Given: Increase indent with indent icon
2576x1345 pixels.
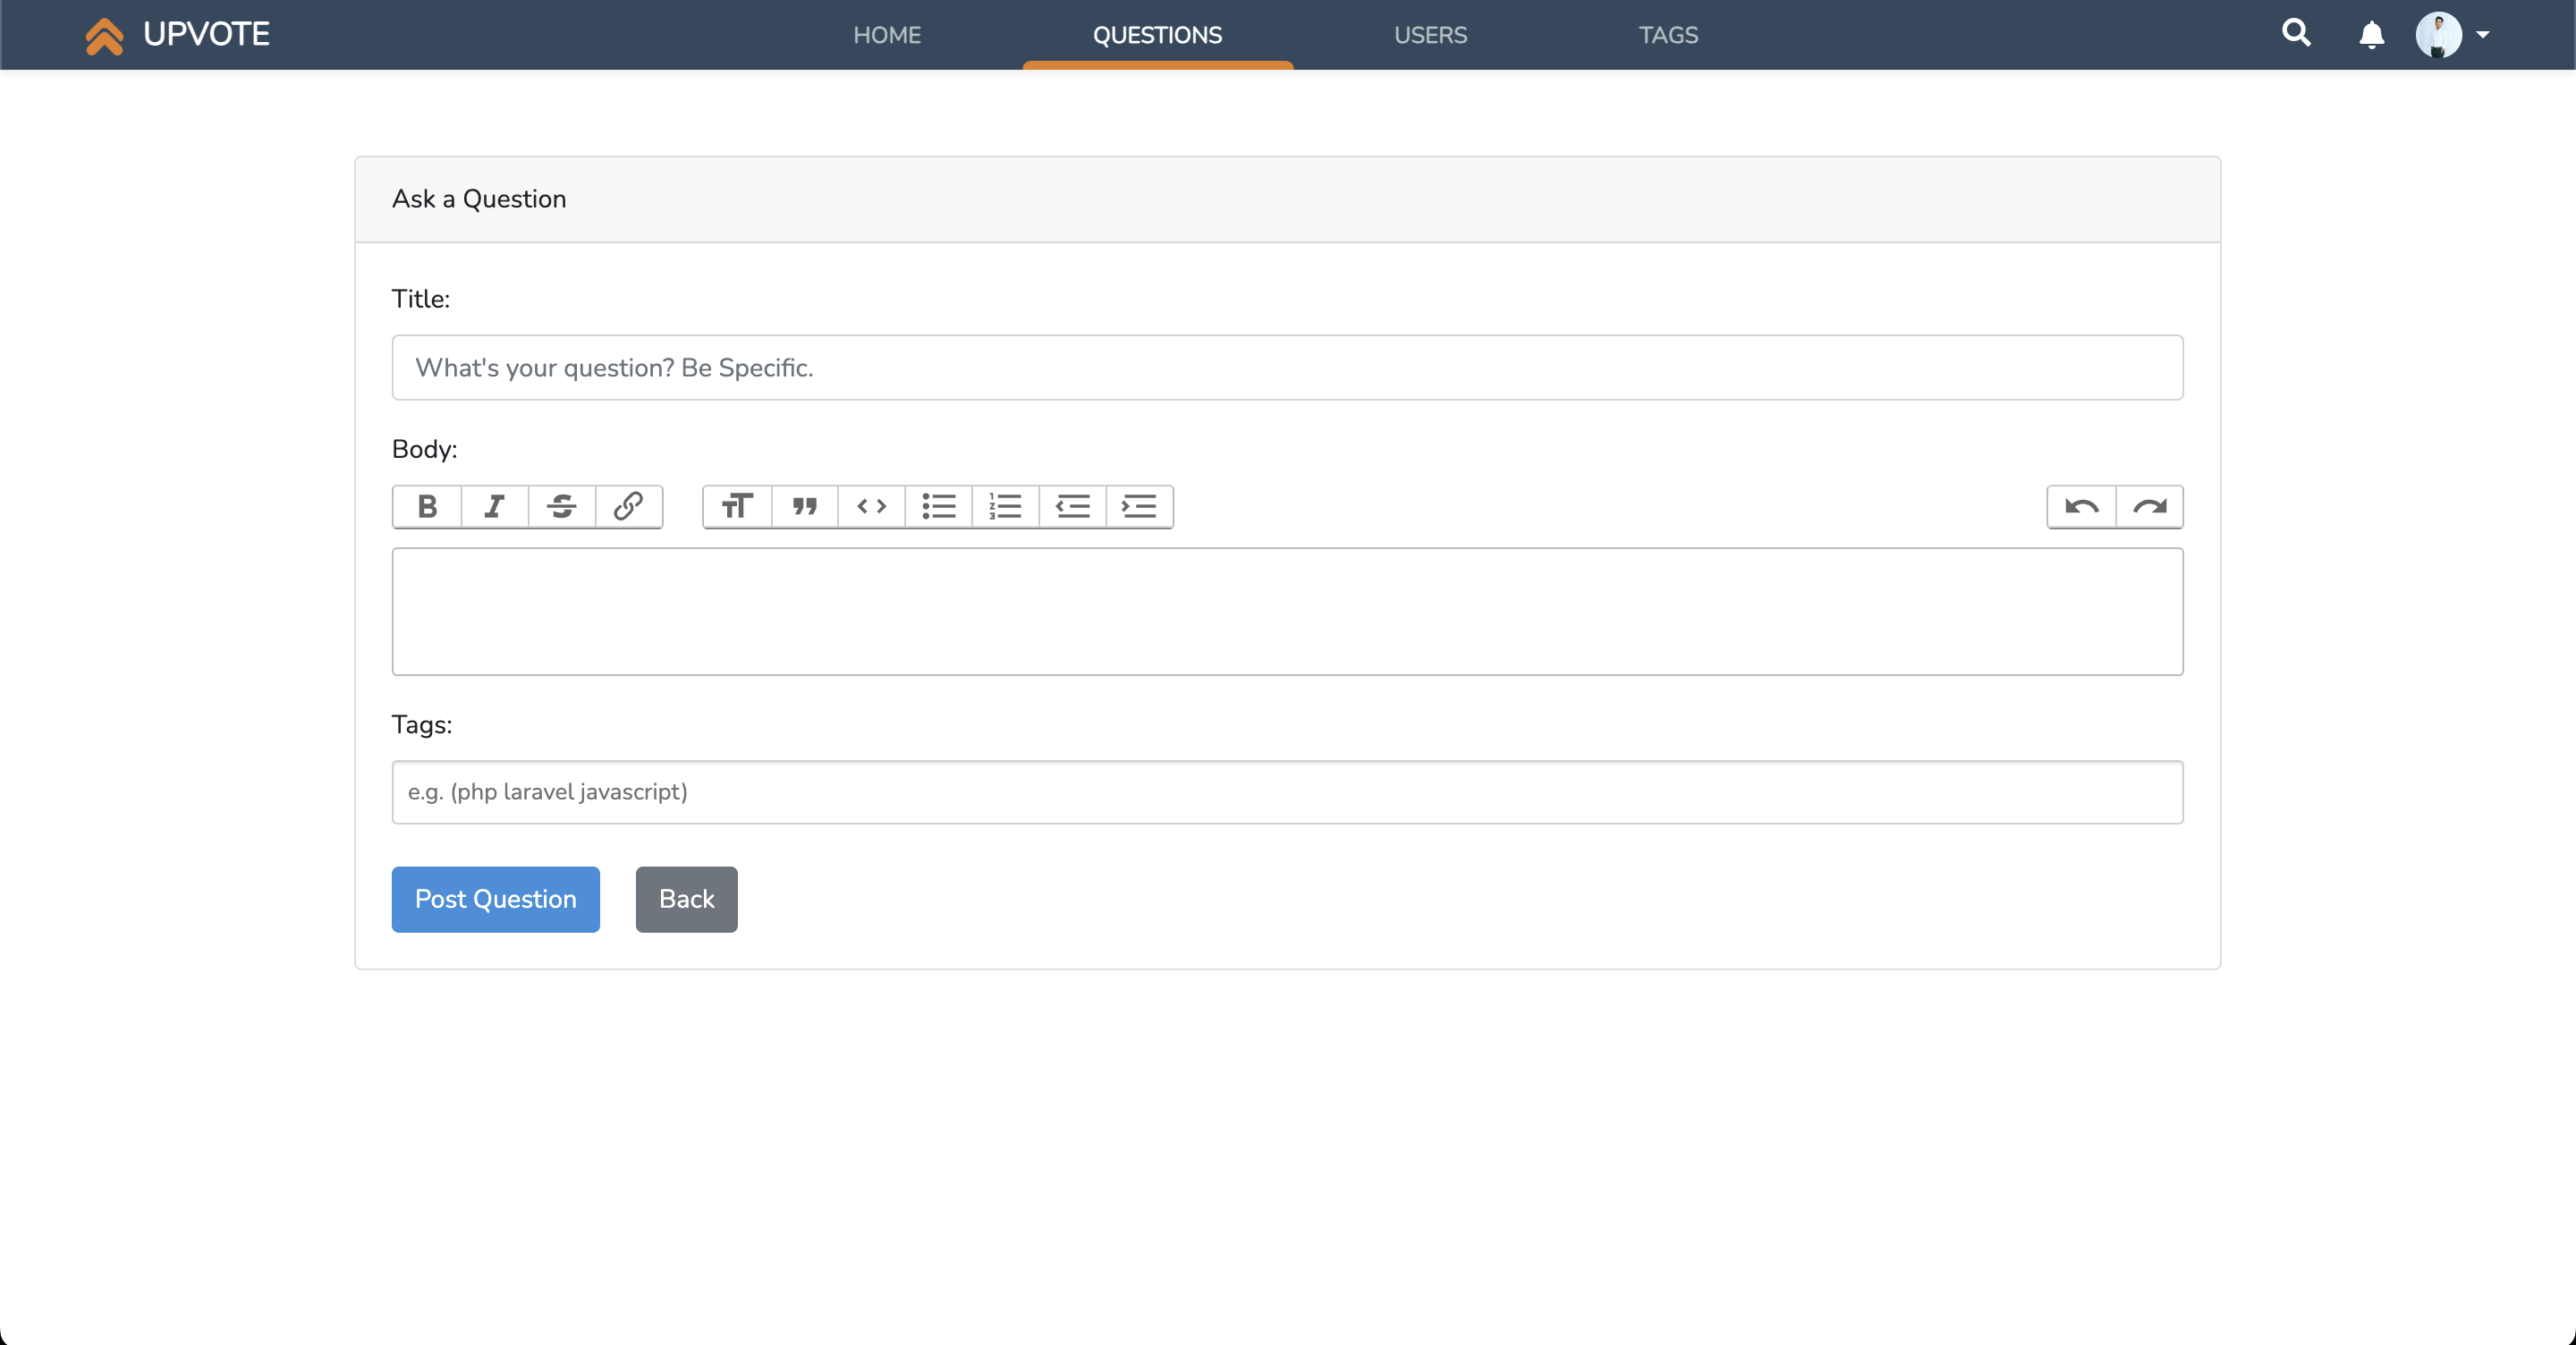Looking at the screenshot, I should click(x=1139, y=506).
